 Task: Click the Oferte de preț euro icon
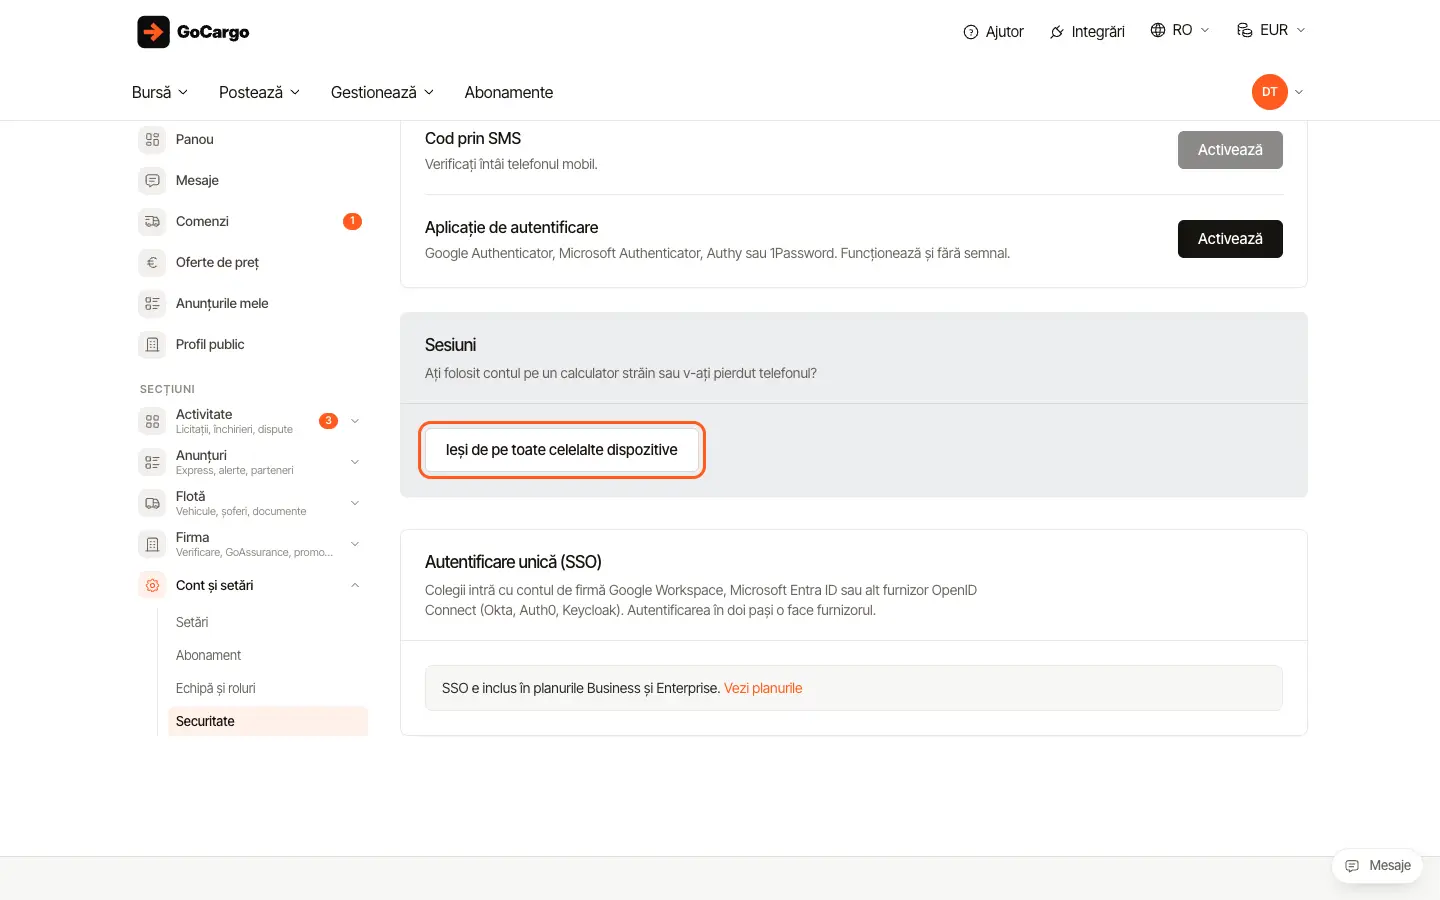(x=152, y=263)
